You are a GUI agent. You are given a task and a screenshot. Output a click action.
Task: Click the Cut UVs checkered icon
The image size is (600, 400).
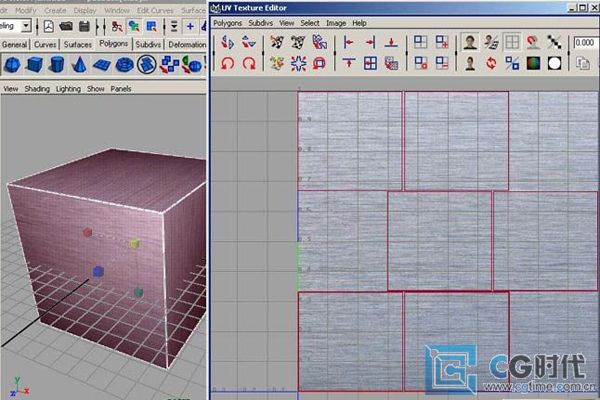coord(277,42)
